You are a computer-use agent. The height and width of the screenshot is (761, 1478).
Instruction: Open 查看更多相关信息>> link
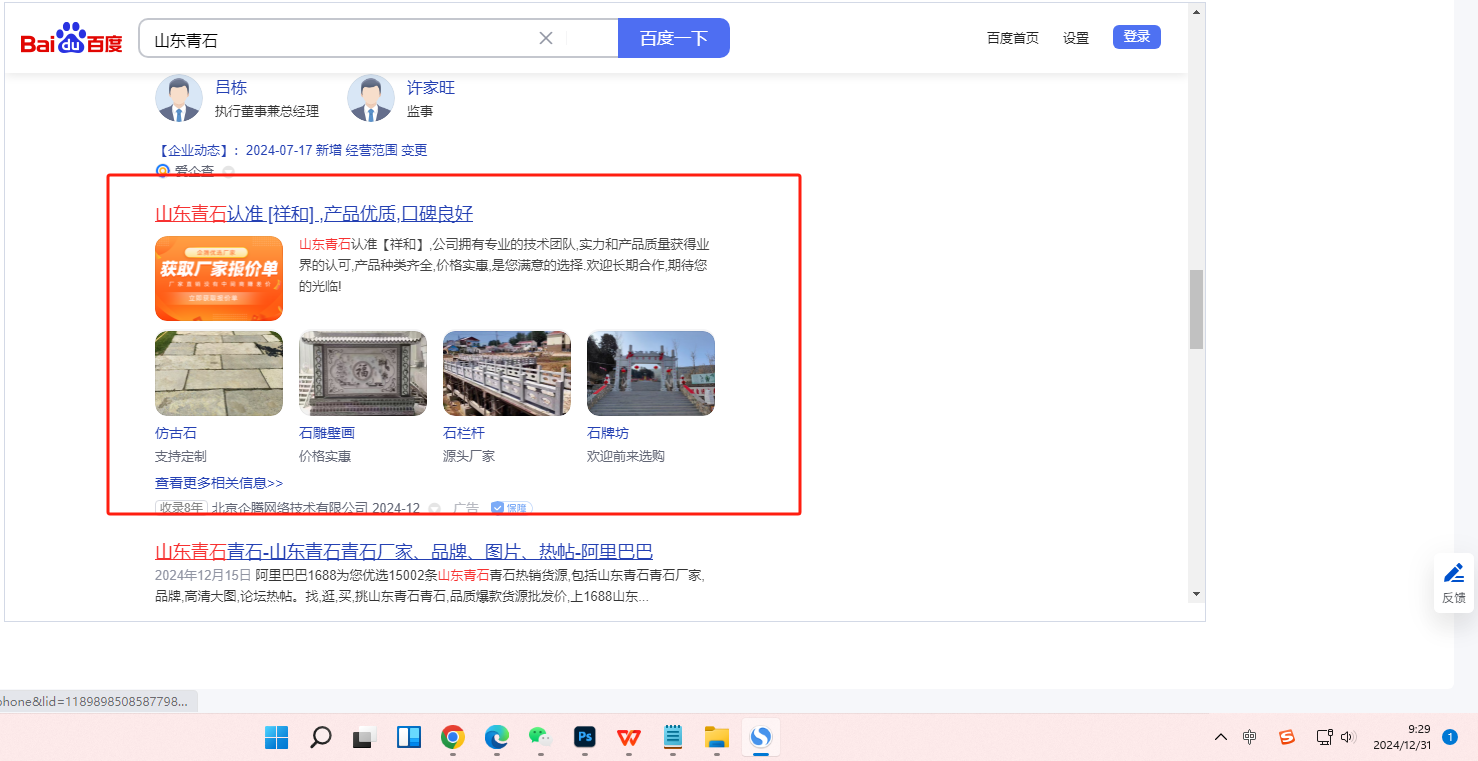(219, 483)
